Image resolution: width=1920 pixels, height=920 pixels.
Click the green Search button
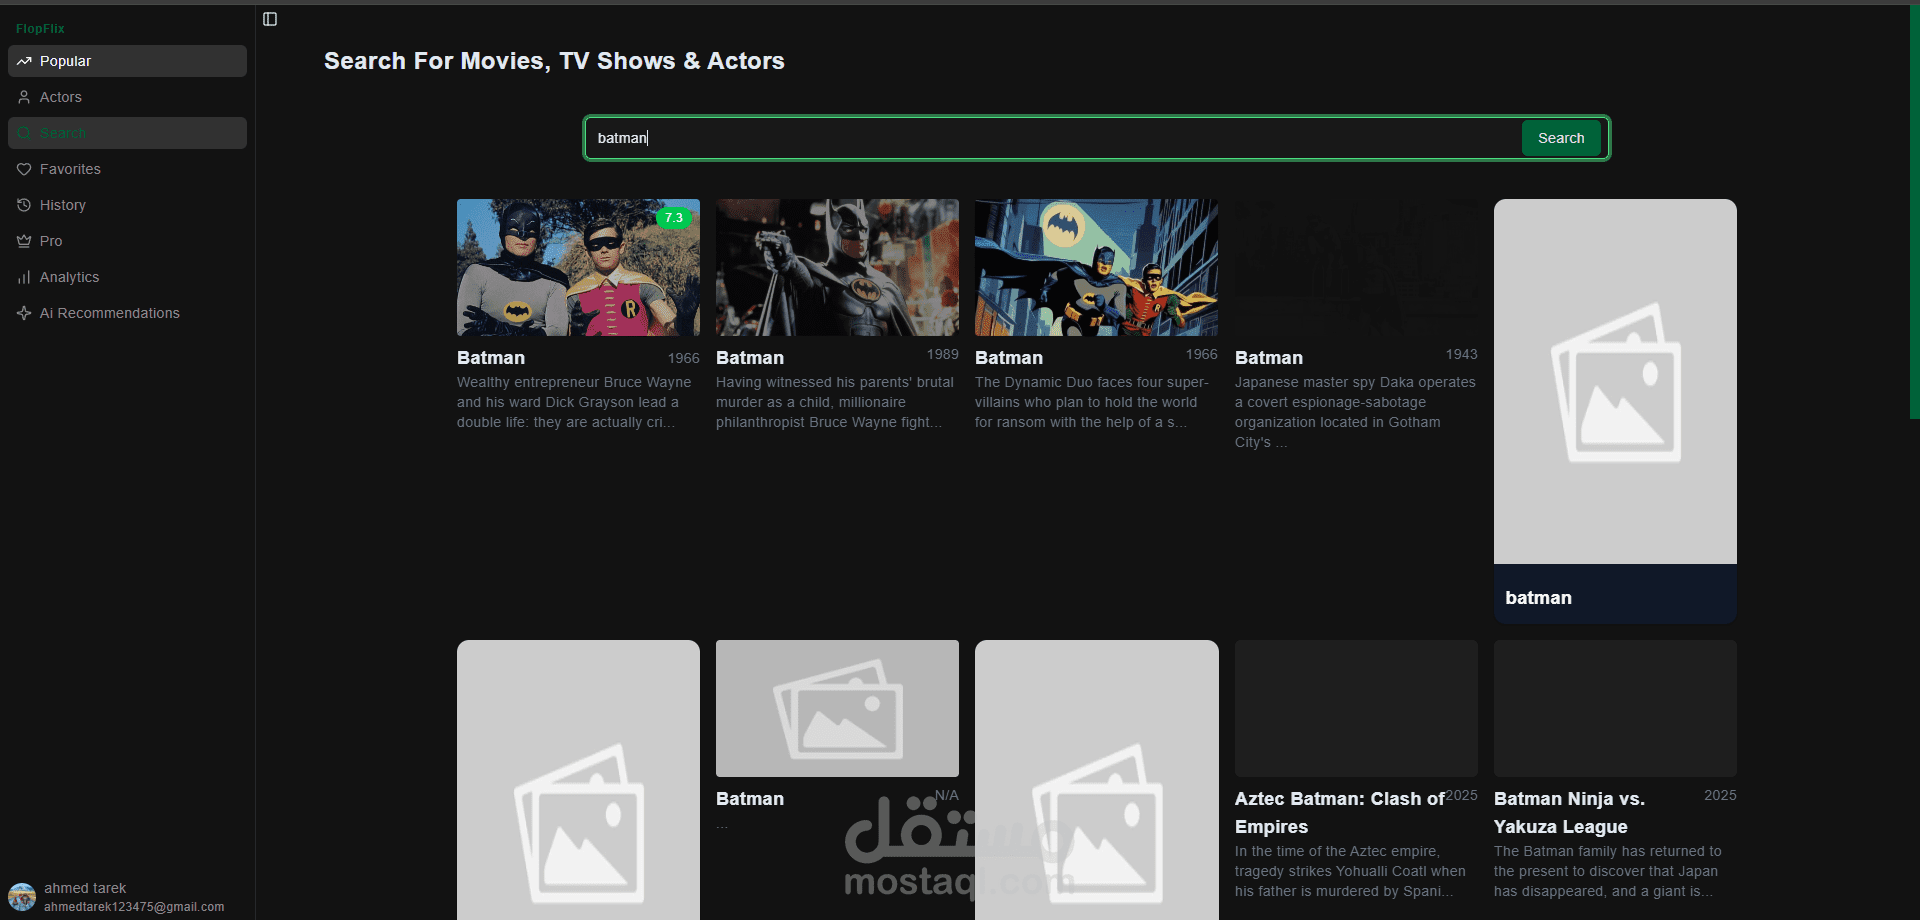point(1561,138)
